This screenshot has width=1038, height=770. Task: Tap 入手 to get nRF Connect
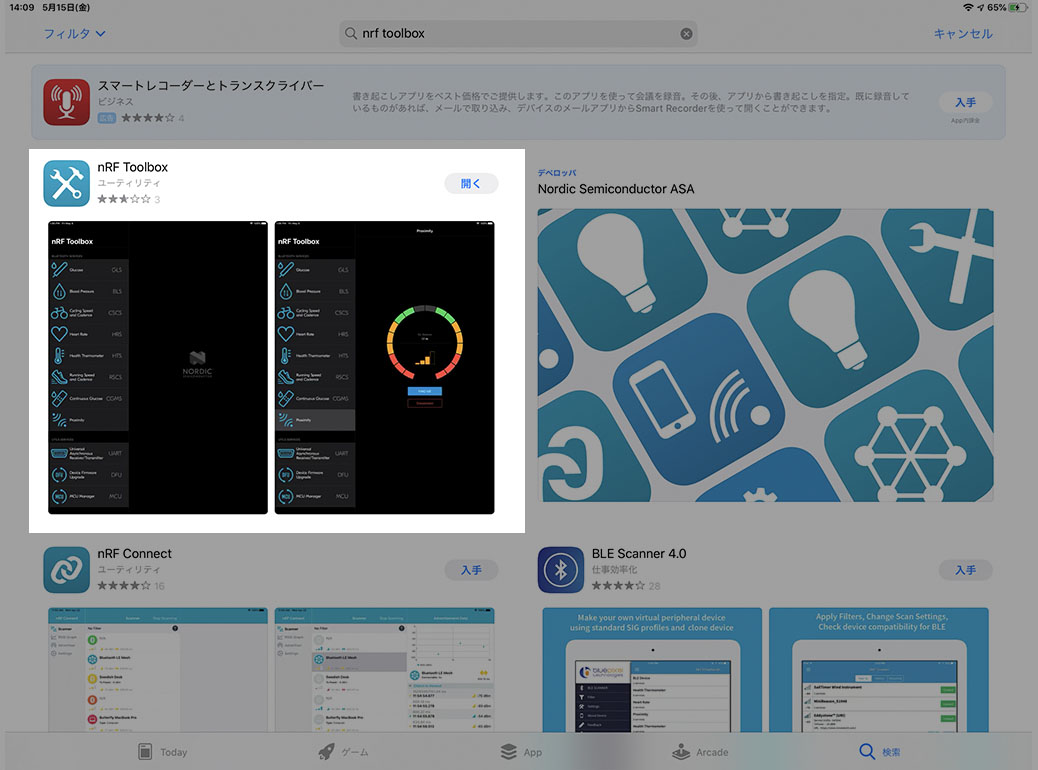(471, 570)
